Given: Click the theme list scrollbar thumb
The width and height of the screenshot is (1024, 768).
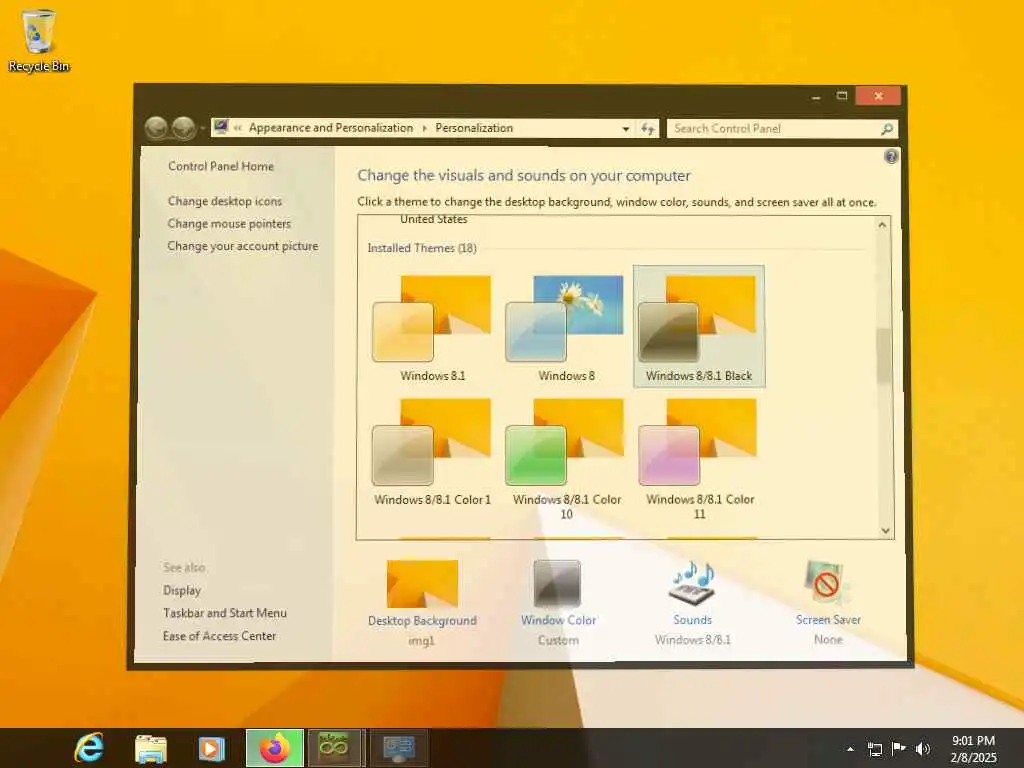Looking at the screenshot, I should coord(884,356).
